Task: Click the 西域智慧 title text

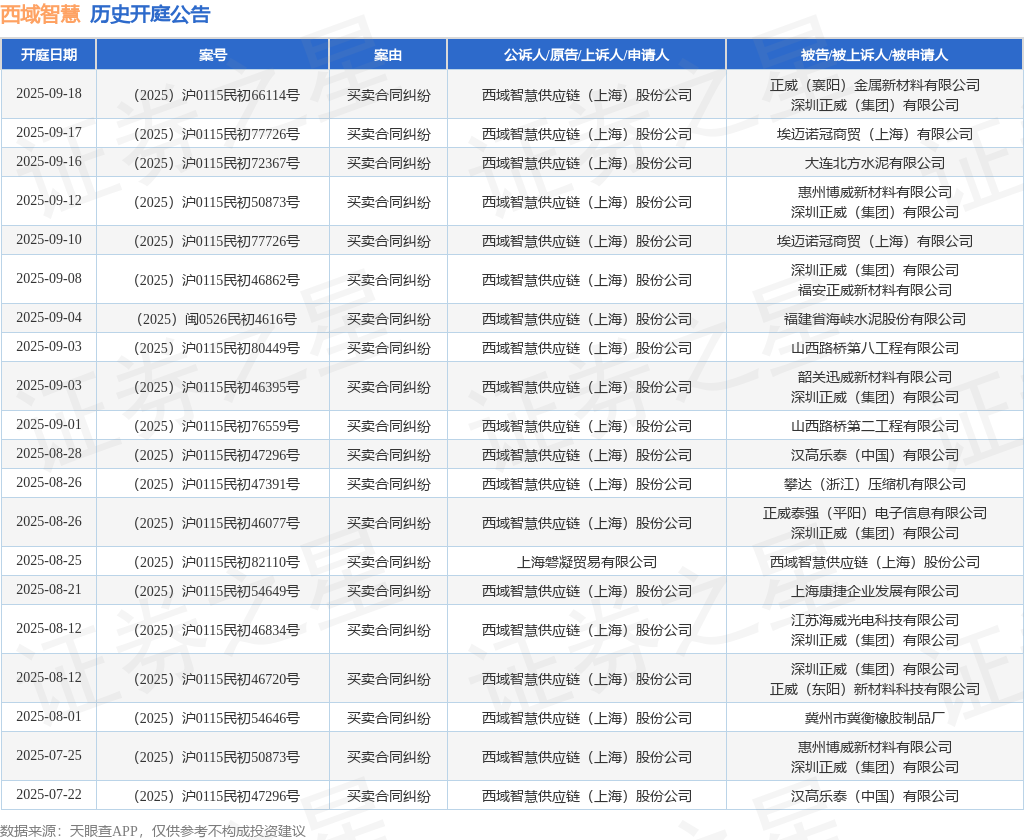Action: pyautogui.click(x=40, y=14)
